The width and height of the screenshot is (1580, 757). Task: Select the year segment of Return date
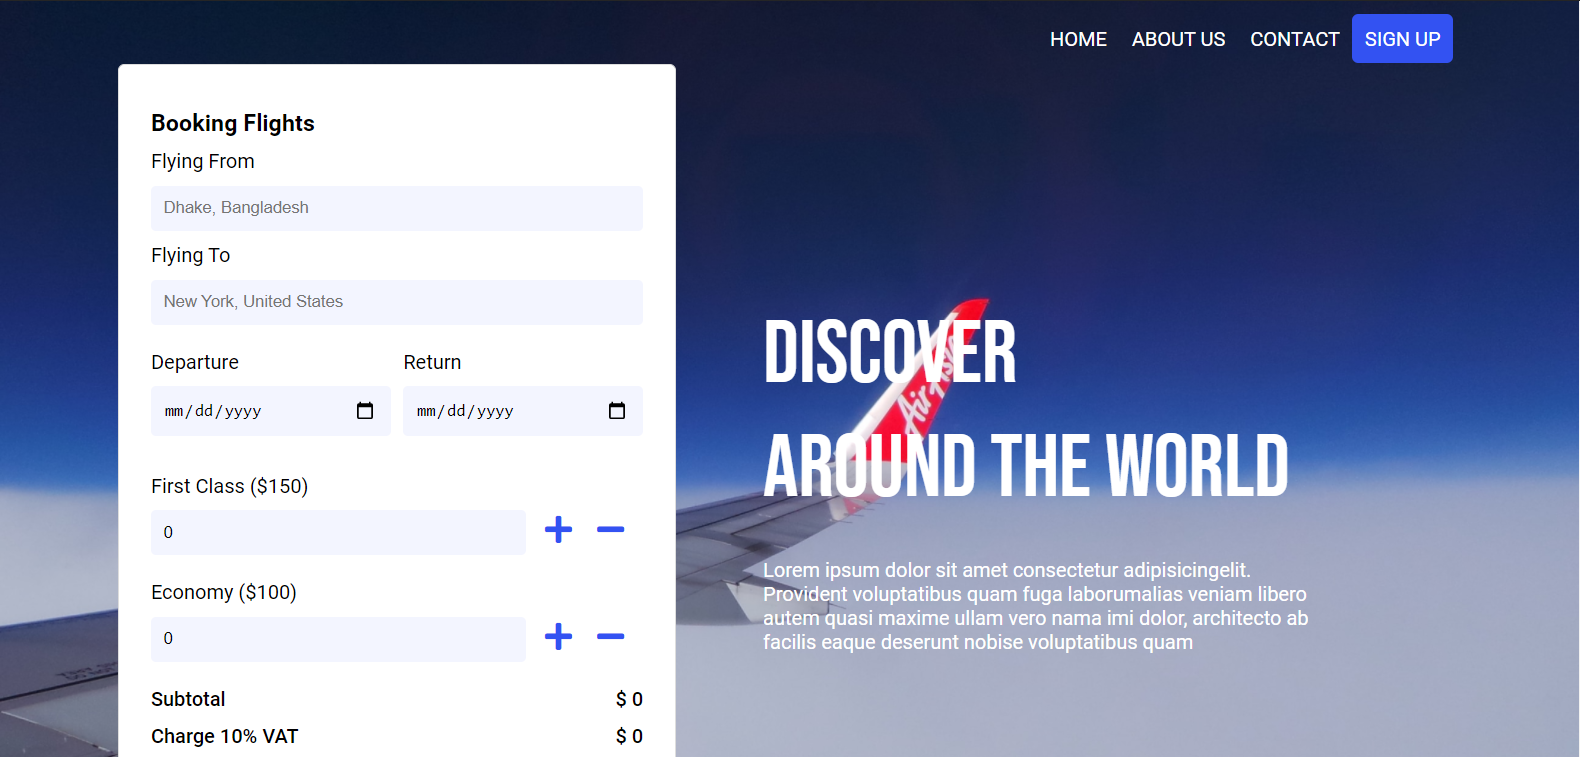pos(495,411)
